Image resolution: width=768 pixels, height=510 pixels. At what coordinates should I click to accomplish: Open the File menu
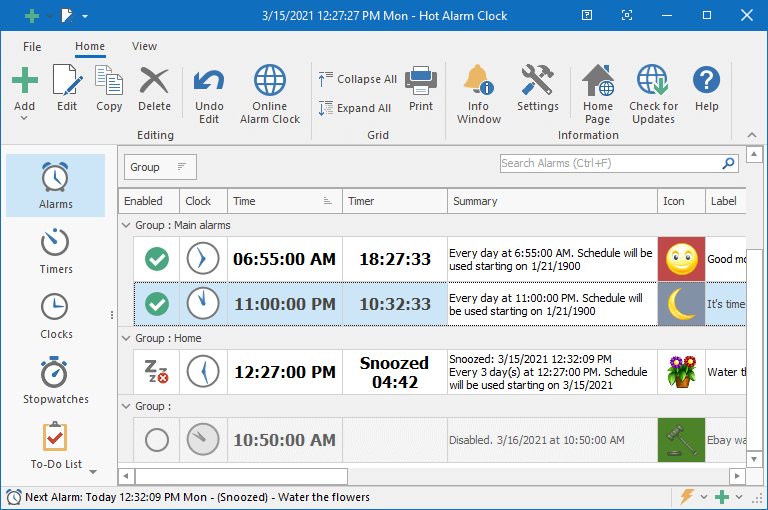32,47
